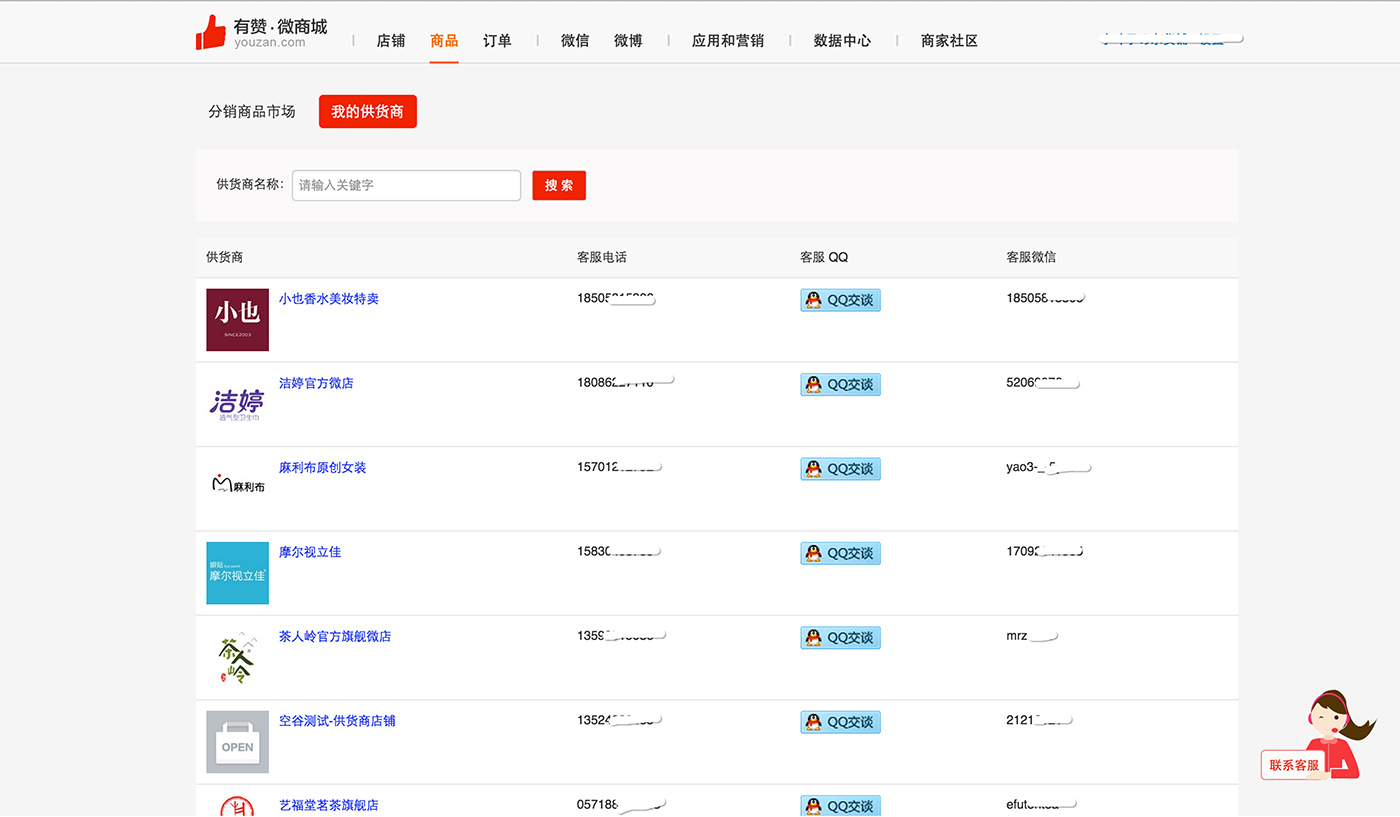Viewport: 1400px width, 817px height.
Task: Open the 订单 menu
Action: [497, 41]
